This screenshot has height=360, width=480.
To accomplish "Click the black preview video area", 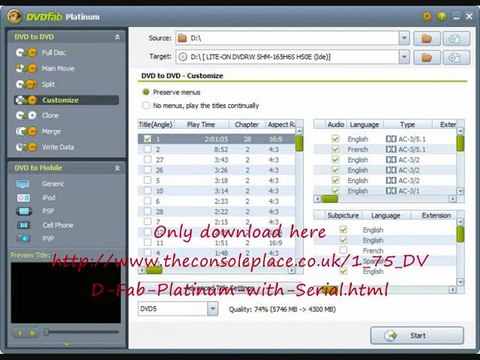I will tap(66, 293).
